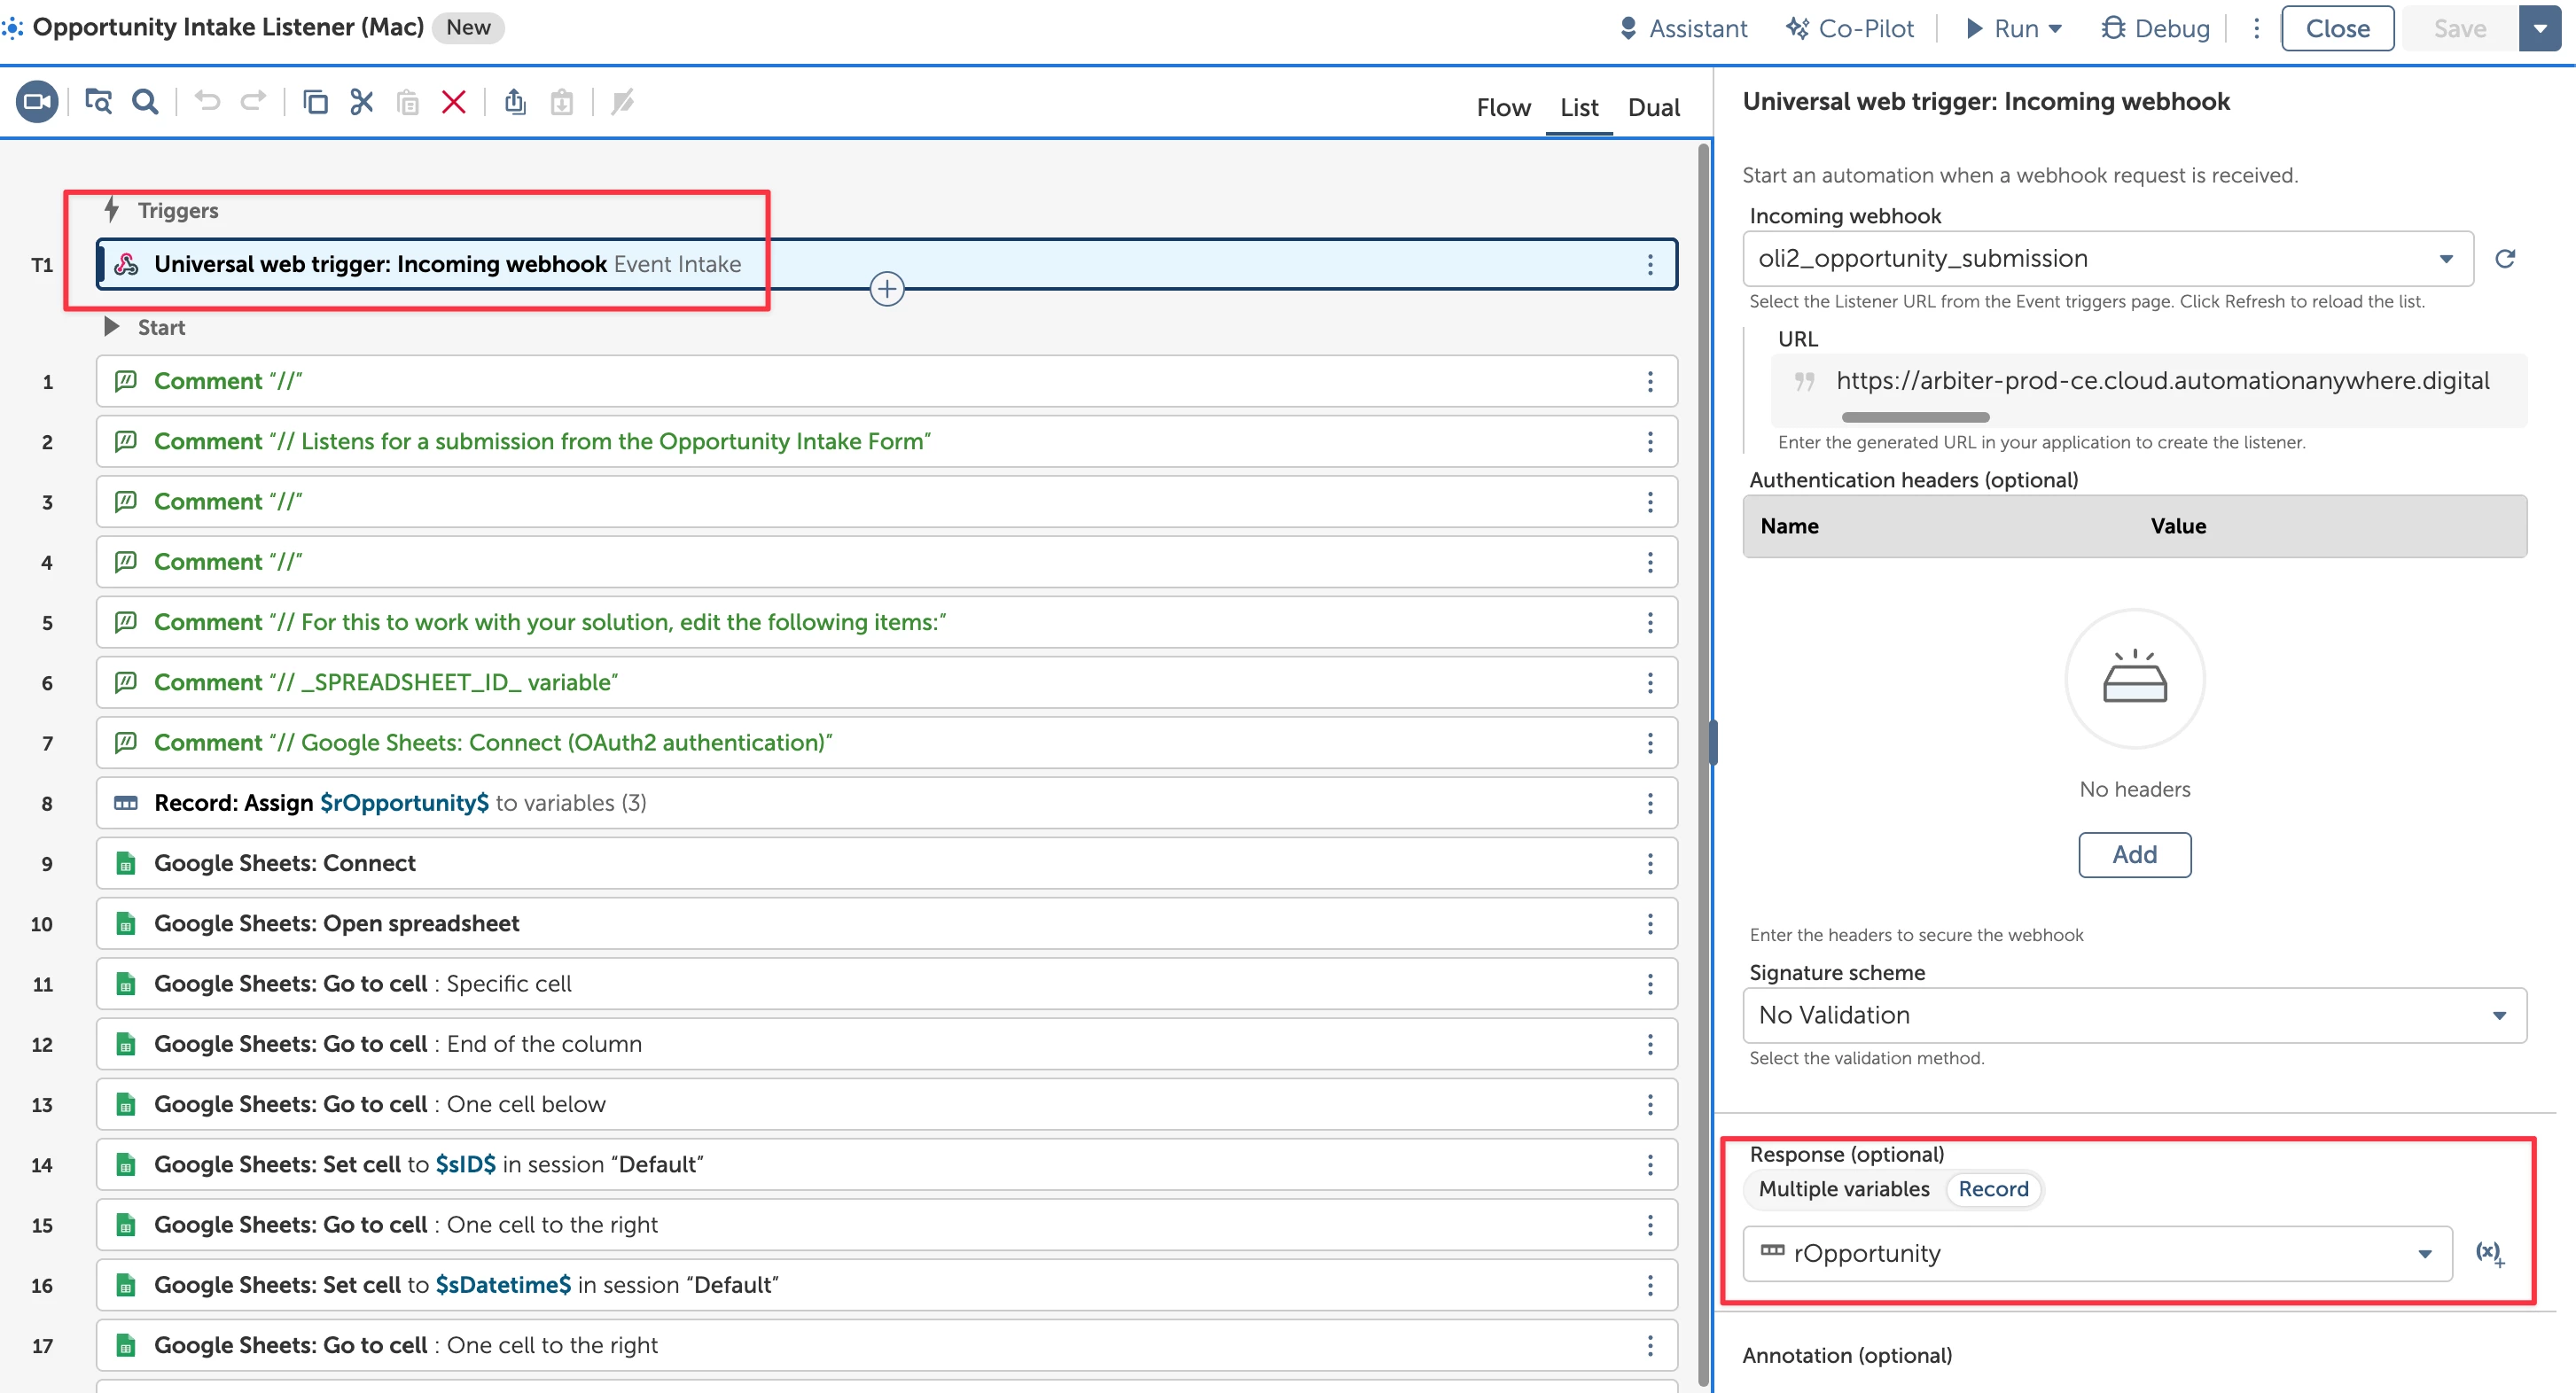Screen dimensions: 2576x1393
Task: Select Go to cell: End of the column
Action: point(886,1044)
